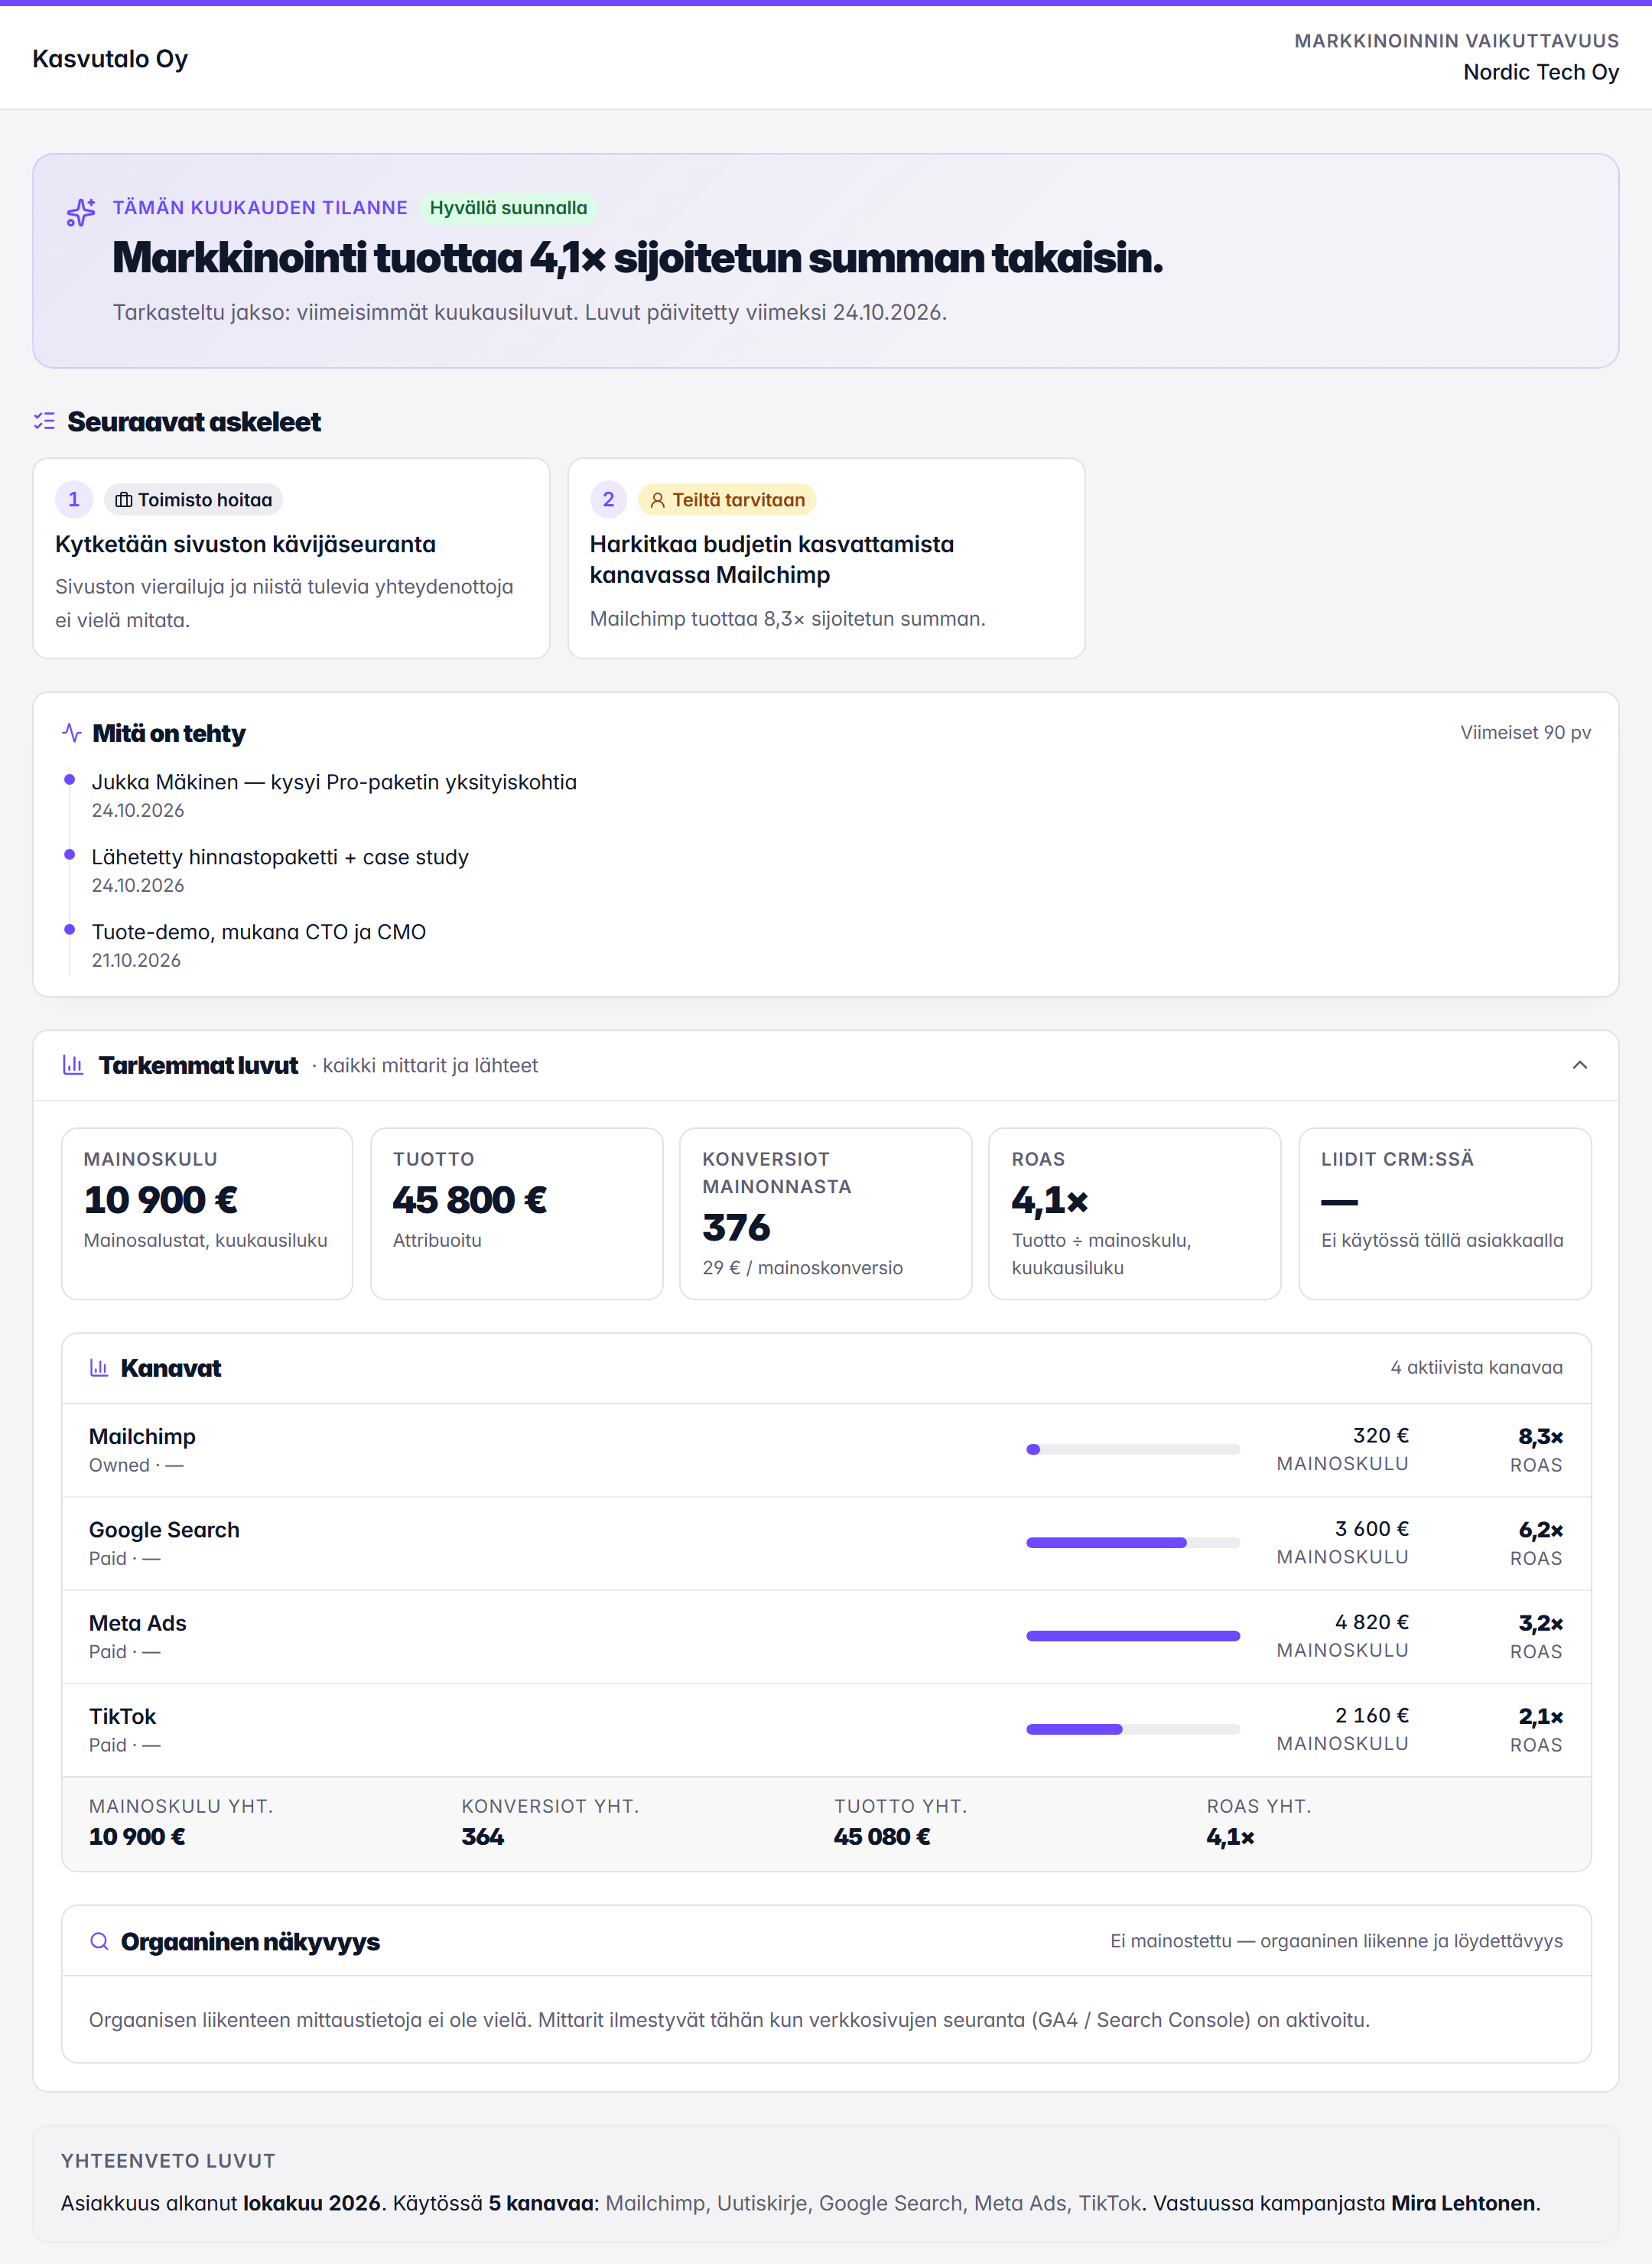
Task: Click the sparkle icon beside Tämän kuukauden tilanne
Action: 81,211
